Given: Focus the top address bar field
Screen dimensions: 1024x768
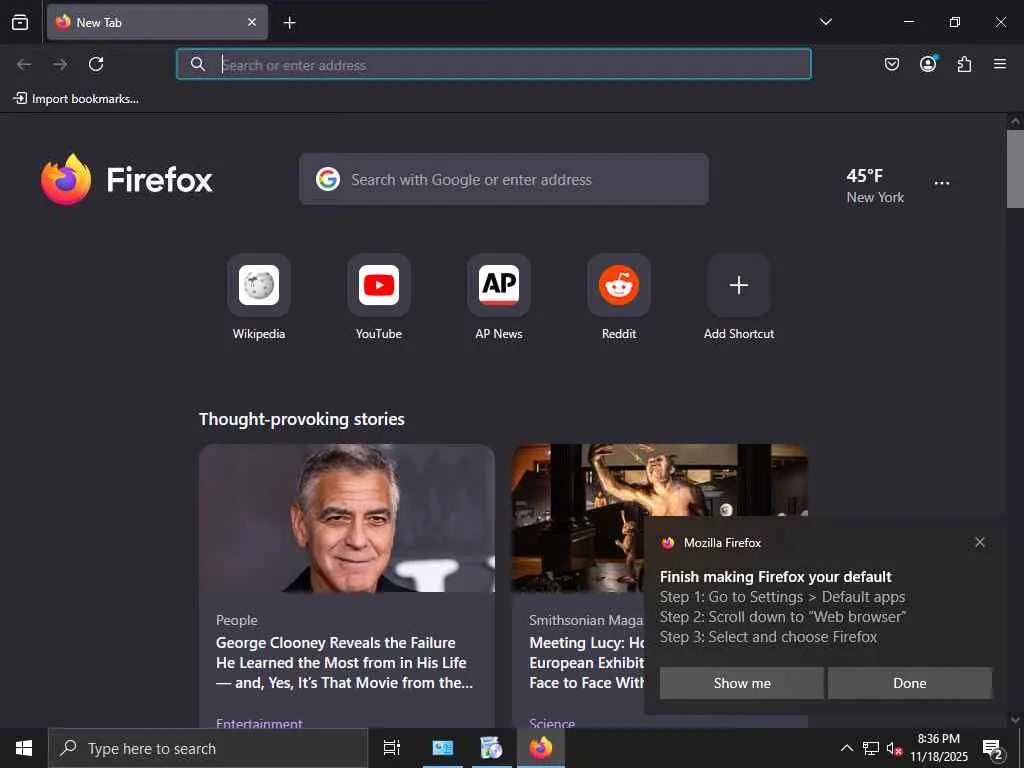Looking at the screenshot, I should 494,64.
